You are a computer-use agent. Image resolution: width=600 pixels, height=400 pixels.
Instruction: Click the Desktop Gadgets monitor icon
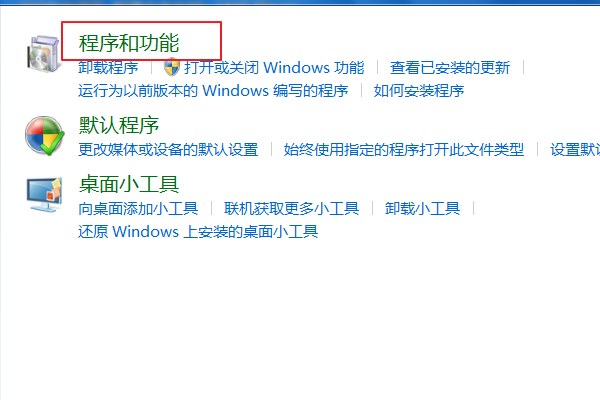(44, 194)
